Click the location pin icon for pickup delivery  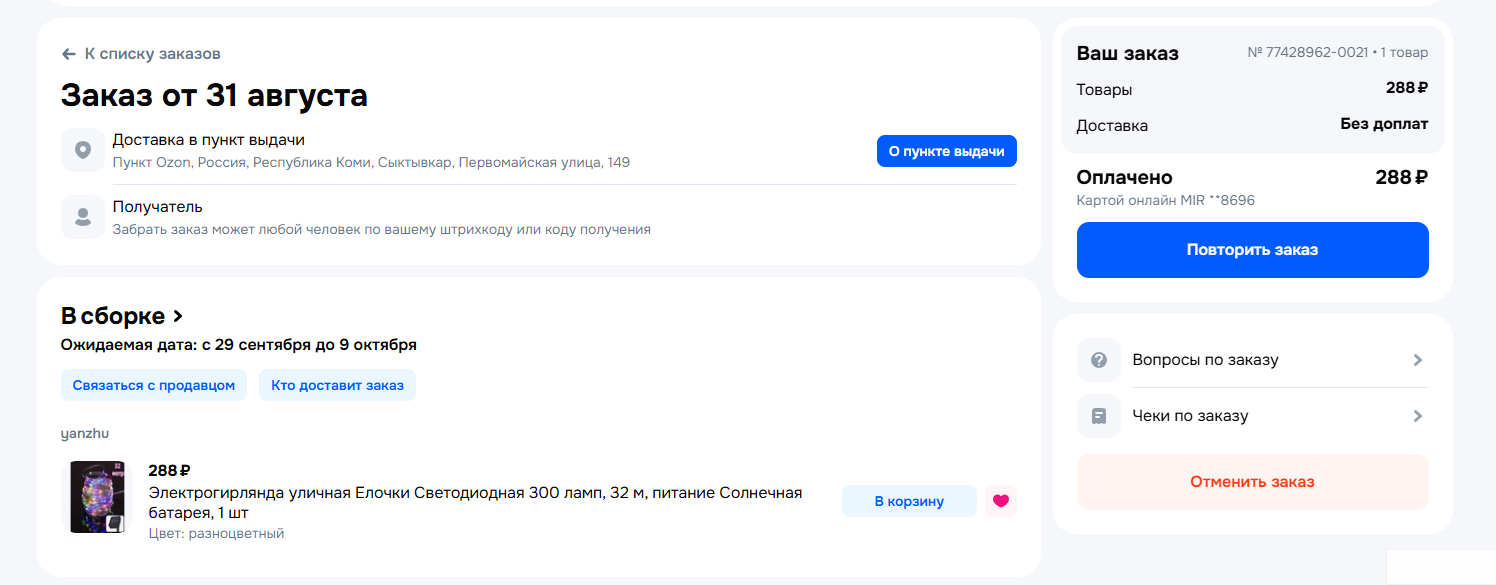[83, 150]
